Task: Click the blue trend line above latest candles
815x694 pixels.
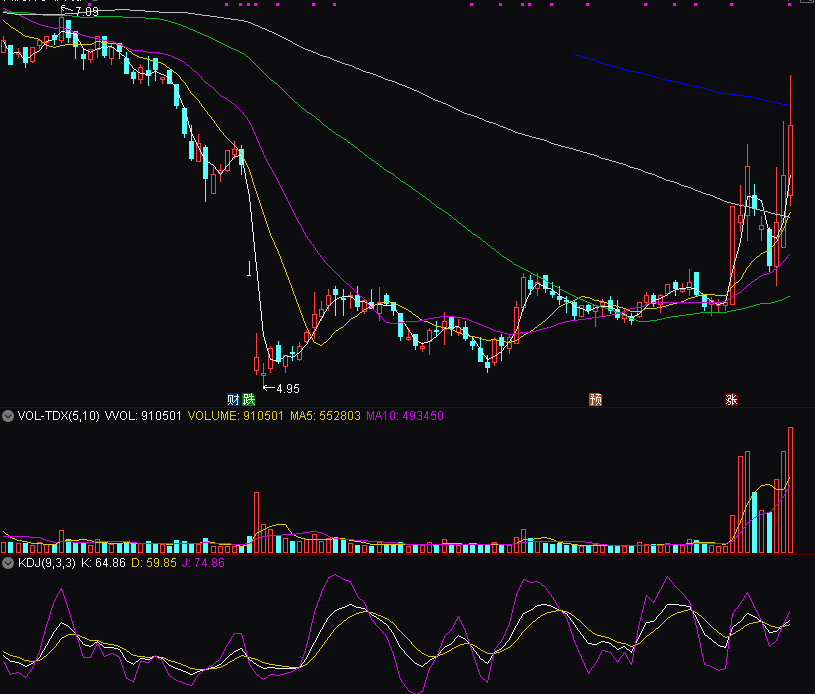Action: (680, 81)
